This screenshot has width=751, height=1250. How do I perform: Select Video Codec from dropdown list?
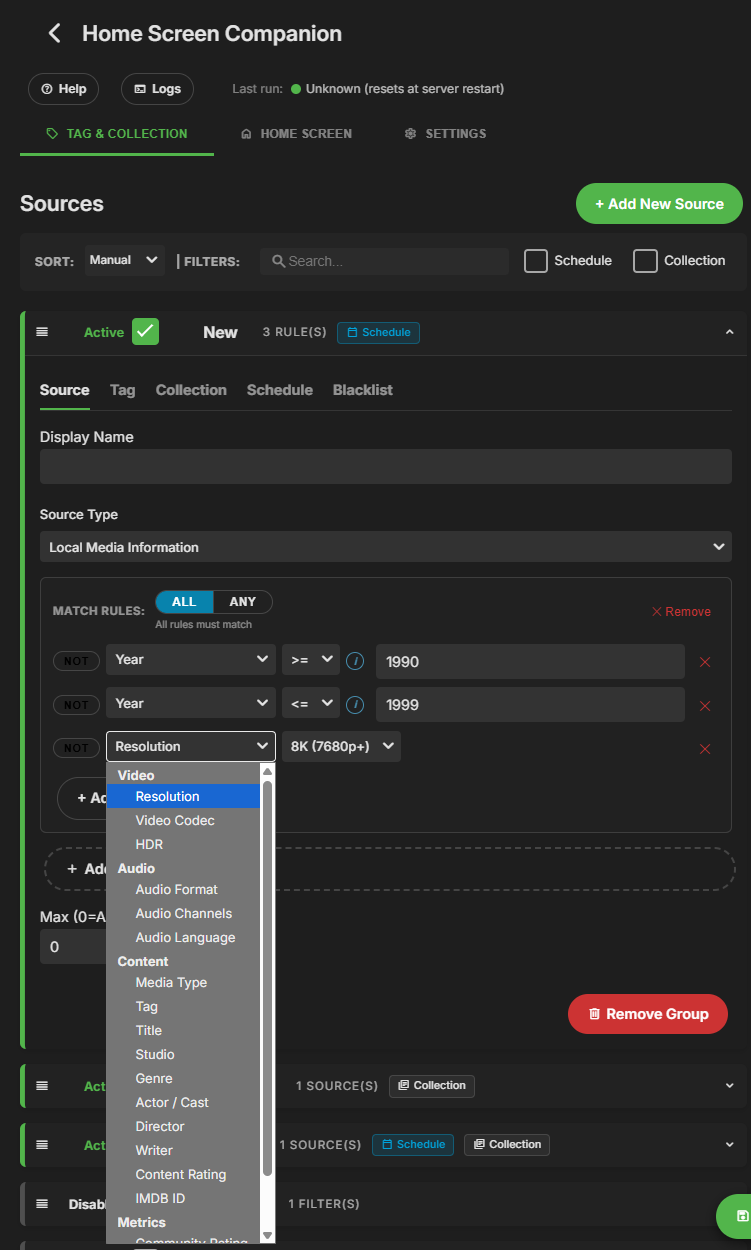[x=175, y=821]
